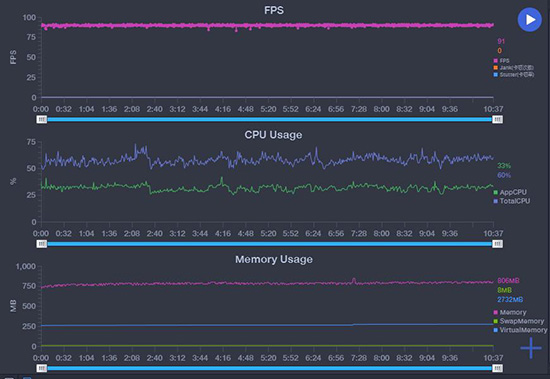Screen dimensions: 550x379
Task: Hide the TotalCPU series via legend
Action: [x=511, y=201]
